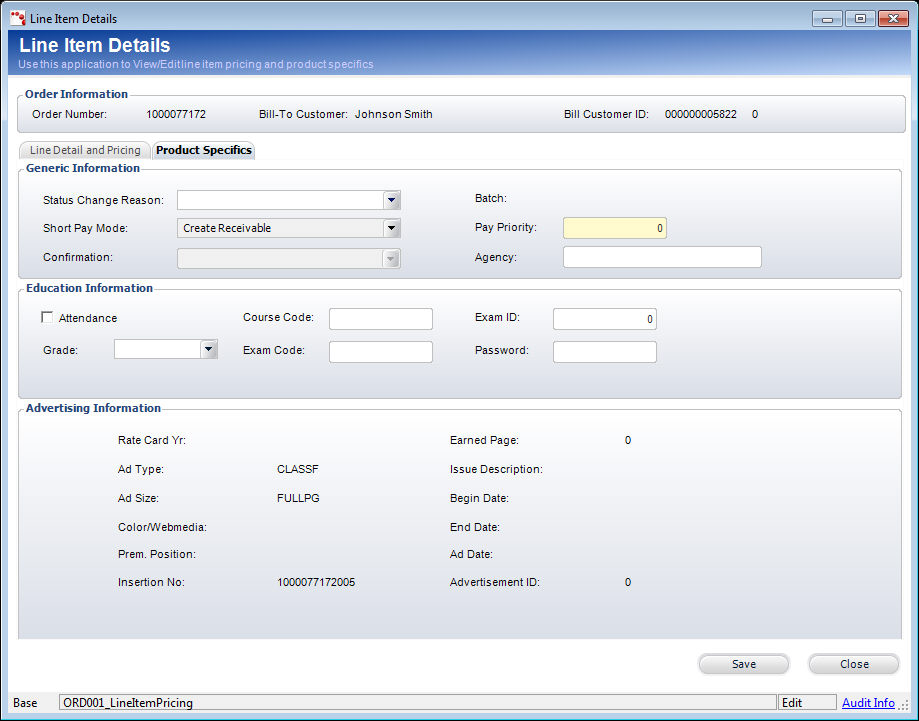This screenshot has height=721, width=919.
Task: Select the Product Specifics tab
Action: (204, 150)
